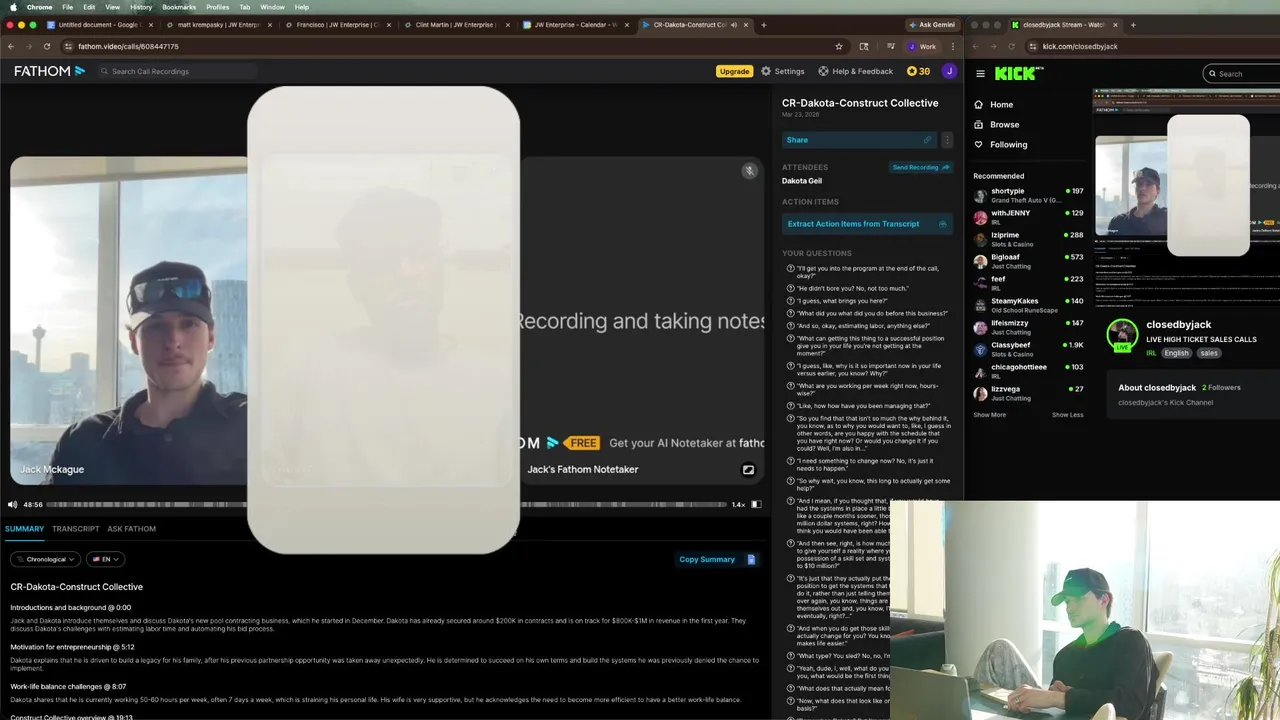Mute the video with the speaker icon
The image size is (1280, 720).
pyautogui.click(x=13, y=504)
